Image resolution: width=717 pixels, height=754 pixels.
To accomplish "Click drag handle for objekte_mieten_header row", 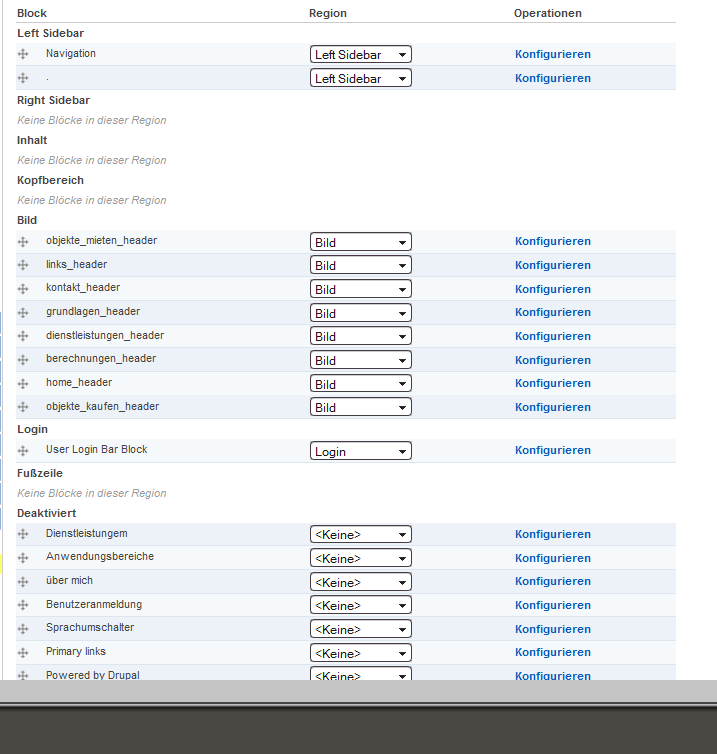I will click(23, 242).
